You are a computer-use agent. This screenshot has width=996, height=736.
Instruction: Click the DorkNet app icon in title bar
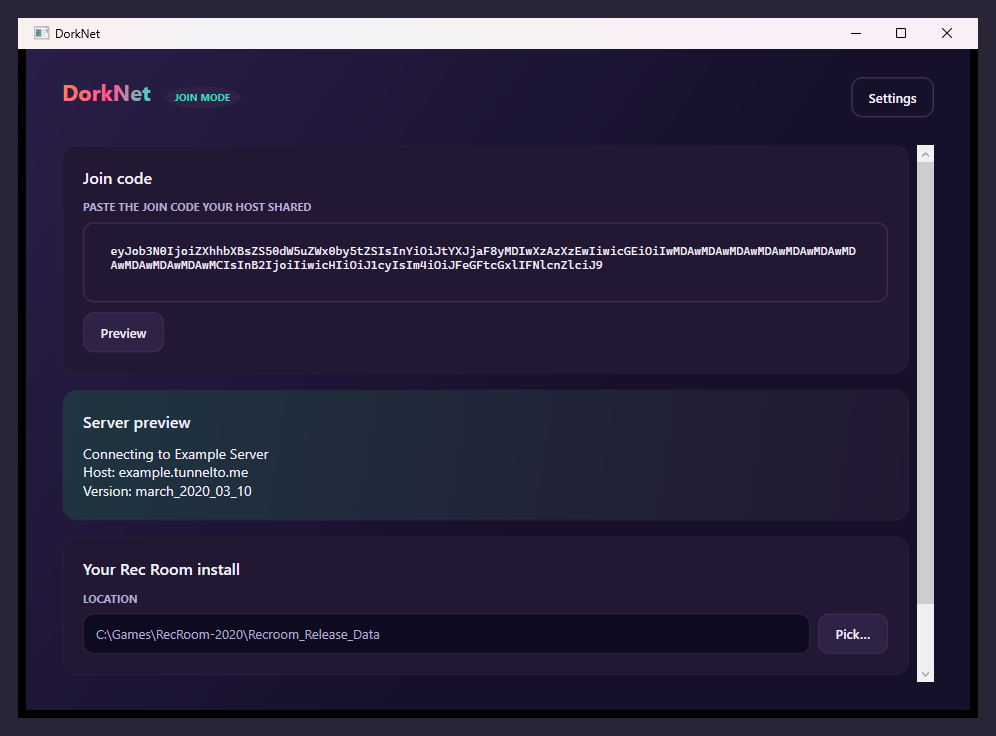pos(41,34)
